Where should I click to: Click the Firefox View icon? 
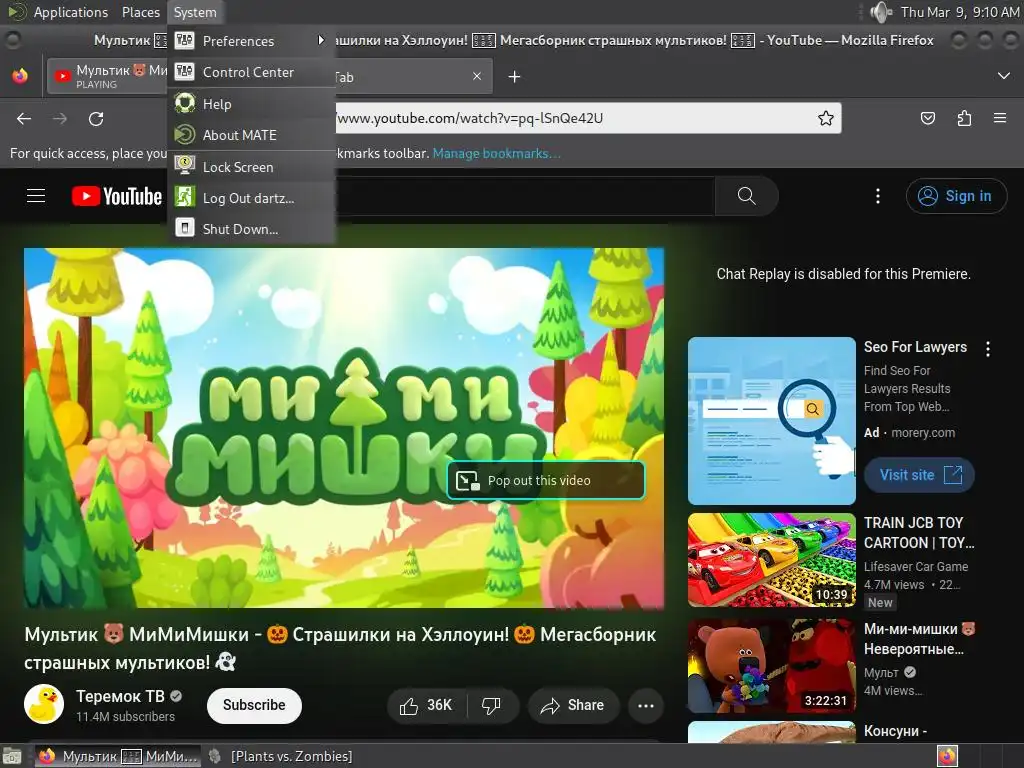coord(20,76)
